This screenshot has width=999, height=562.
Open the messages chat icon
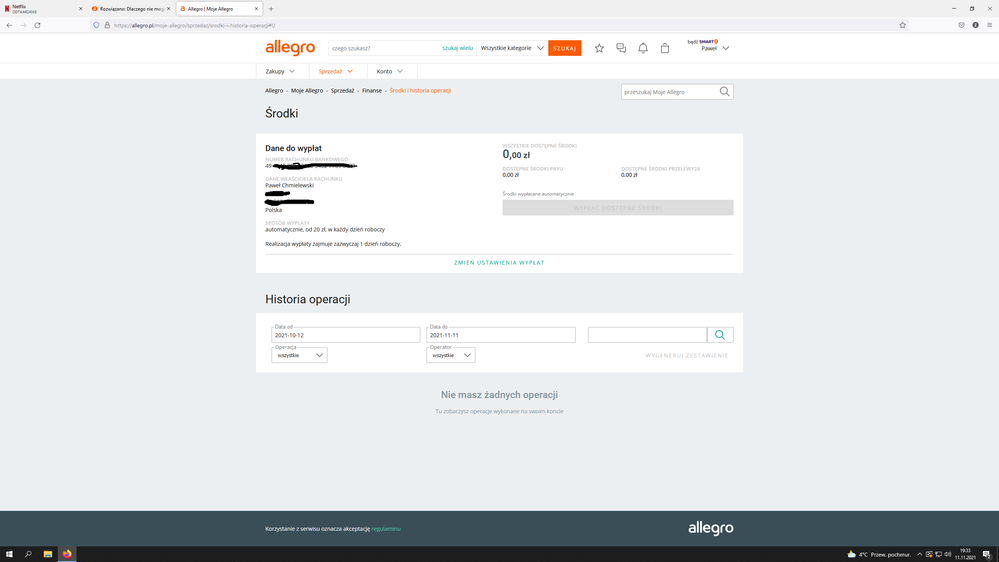(x=621, y=48)
